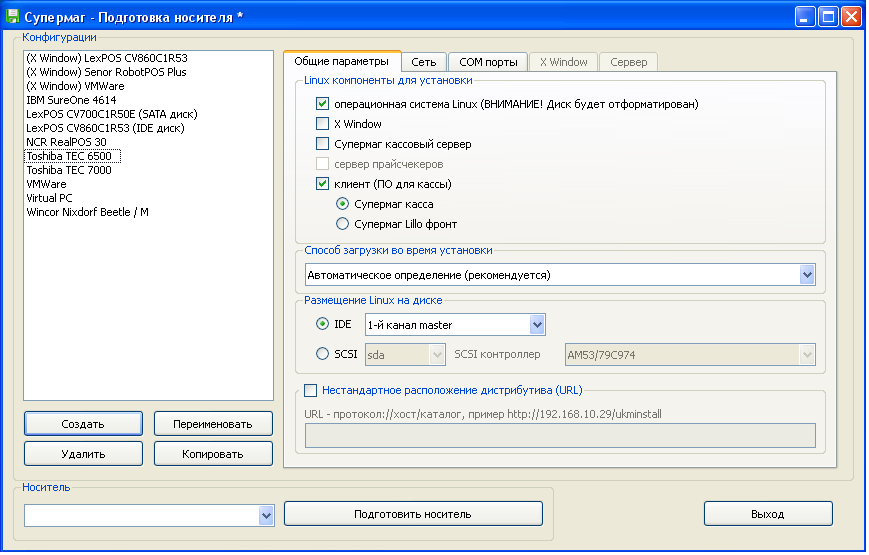Open the 1-й канал master dropdown
869x555 pixels.
point(537,325)
